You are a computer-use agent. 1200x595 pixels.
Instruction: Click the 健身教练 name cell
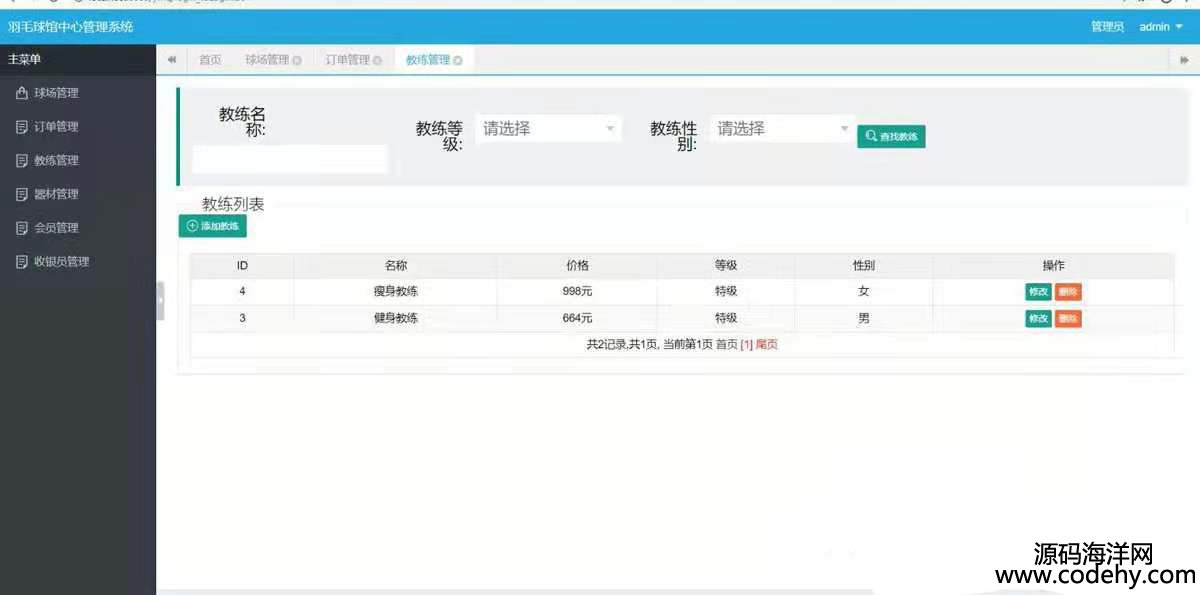click(395, 319)
